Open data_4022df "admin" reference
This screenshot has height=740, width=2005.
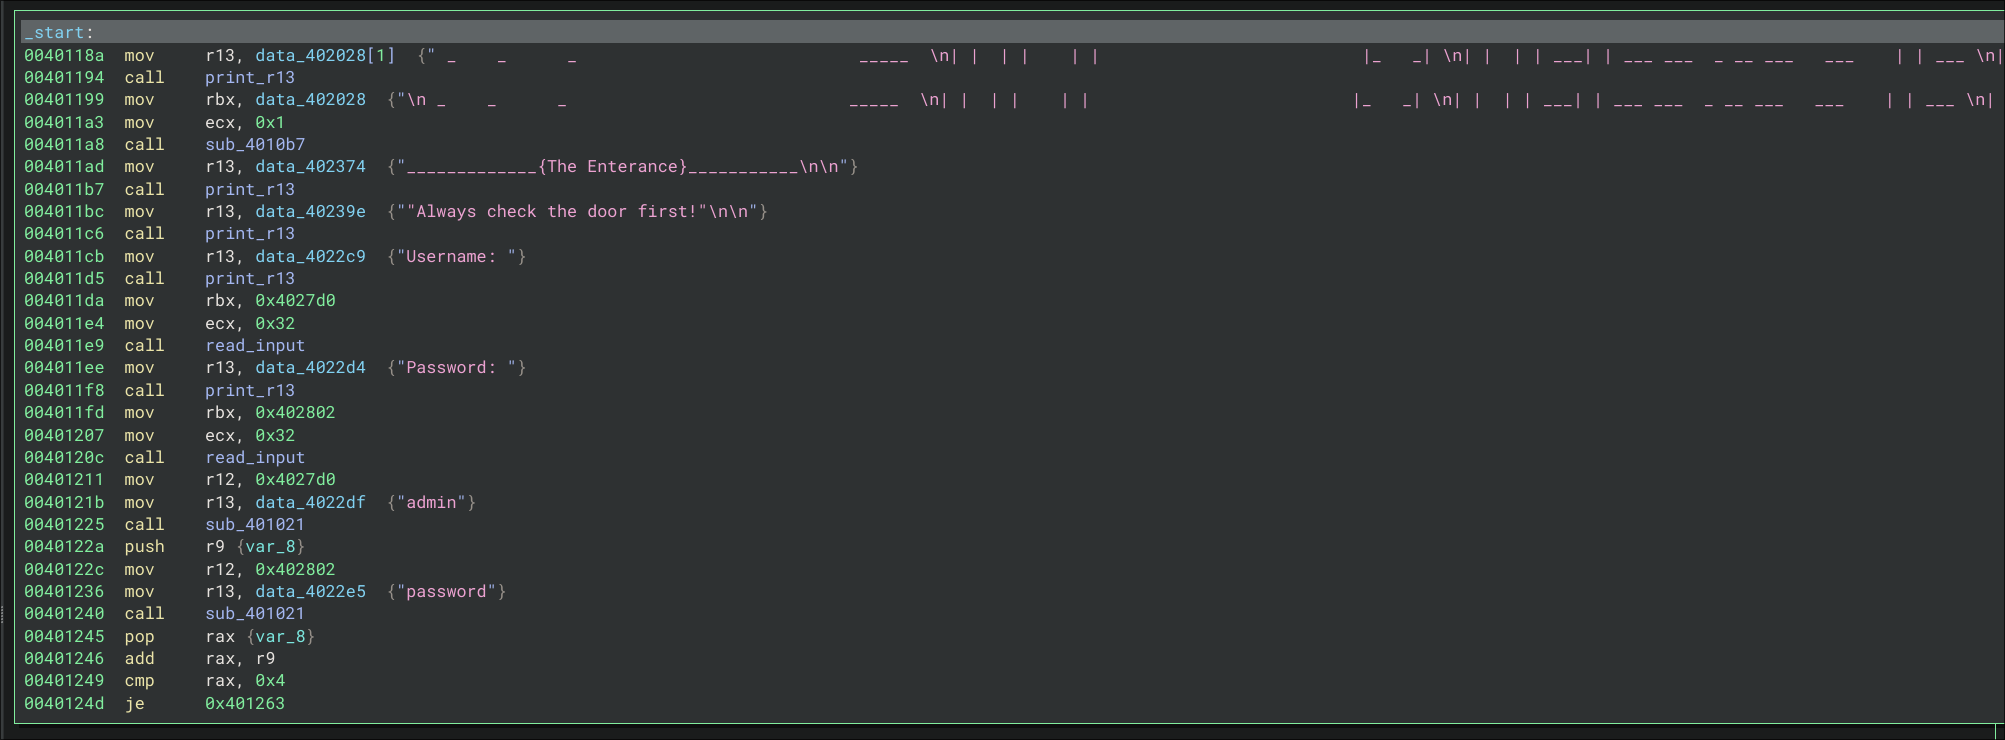pyautogui.click(x=310, y=503)
